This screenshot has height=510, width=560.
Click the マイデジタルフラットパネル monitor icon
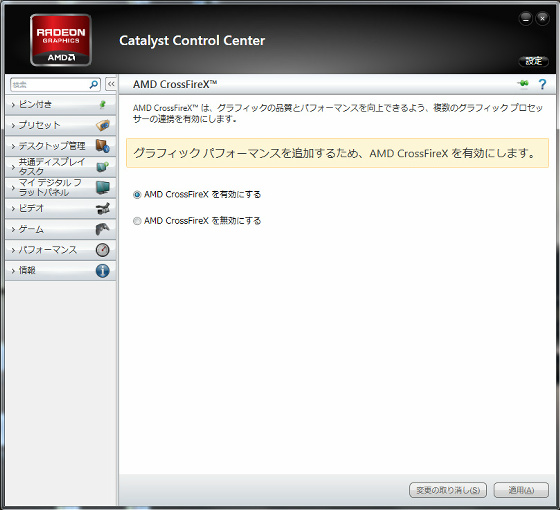pyautogui.click(x=103, y=187)
